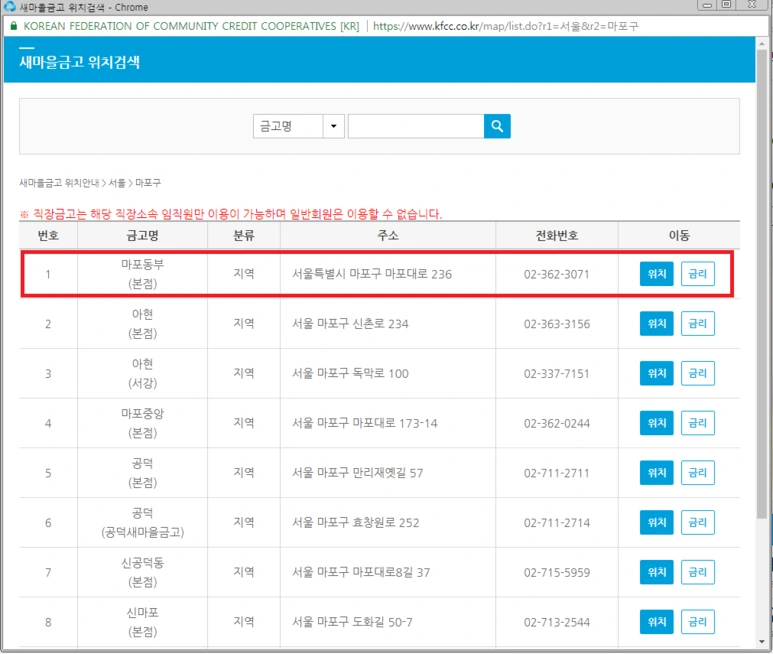The width and height of the screenshot is (773, 654).
Task: Maximize the Chrome popup window
Action: coord(726,4)
